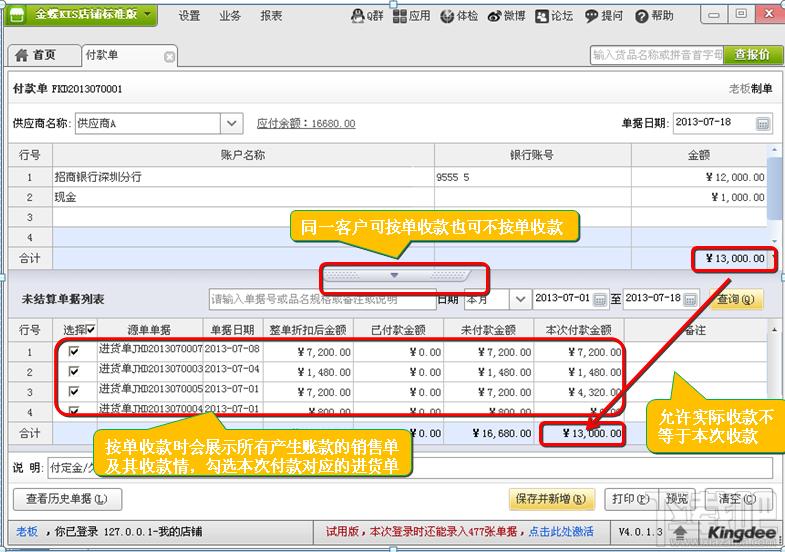This screenshot has height=552, width=785.
Task: Open the 论坛 forum icon
Action: coord(542,16)
